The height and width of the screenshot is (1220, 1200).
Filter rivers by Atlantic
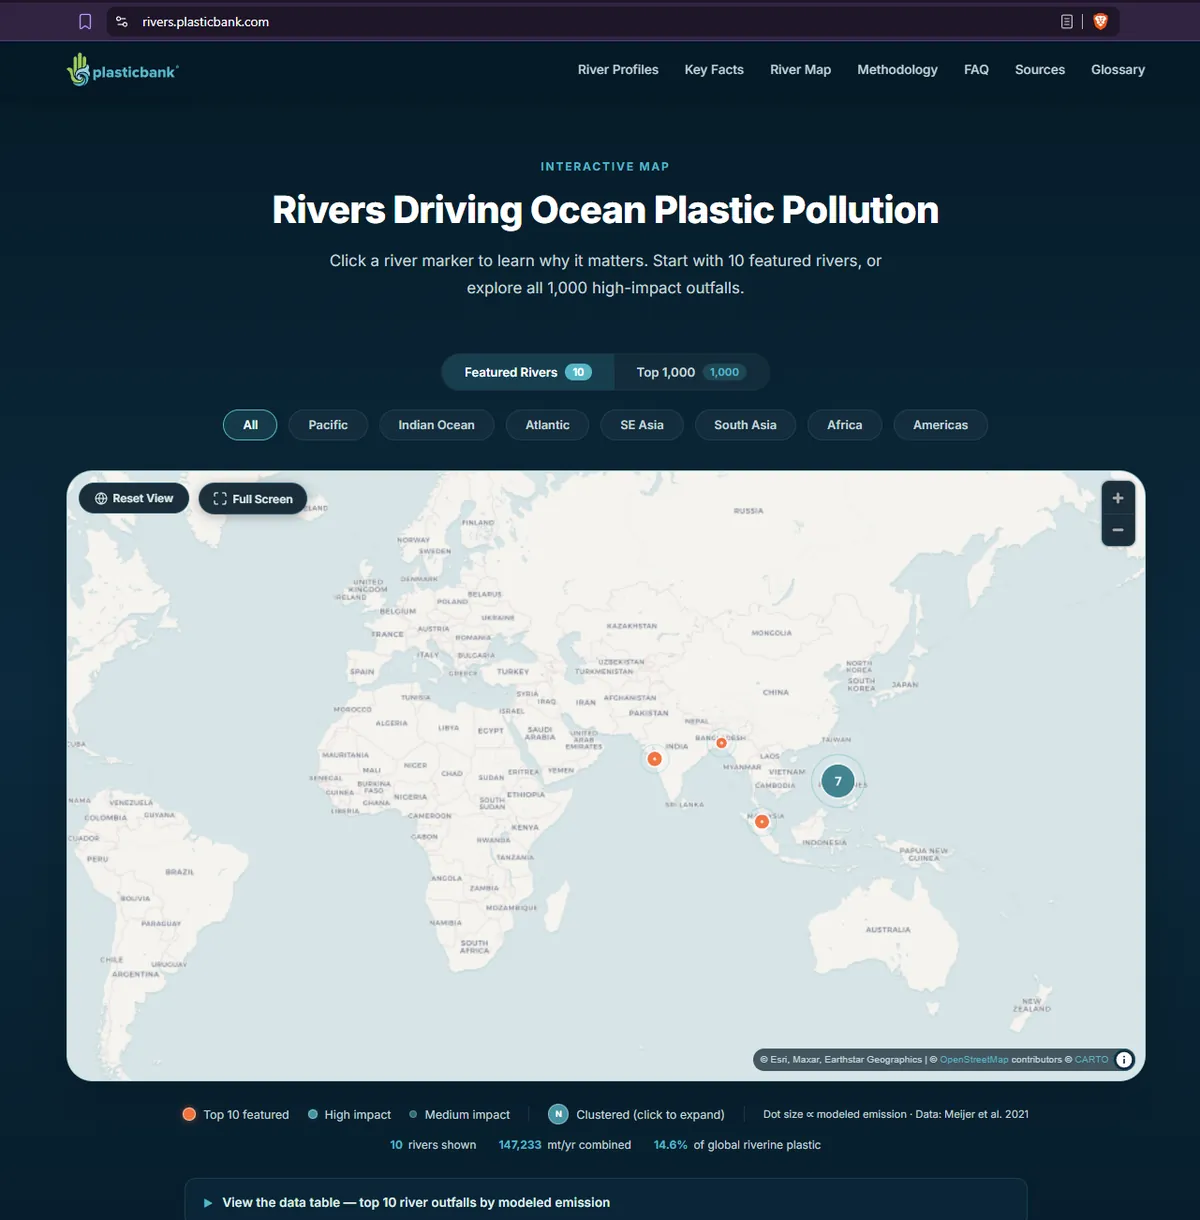point(547,425)
